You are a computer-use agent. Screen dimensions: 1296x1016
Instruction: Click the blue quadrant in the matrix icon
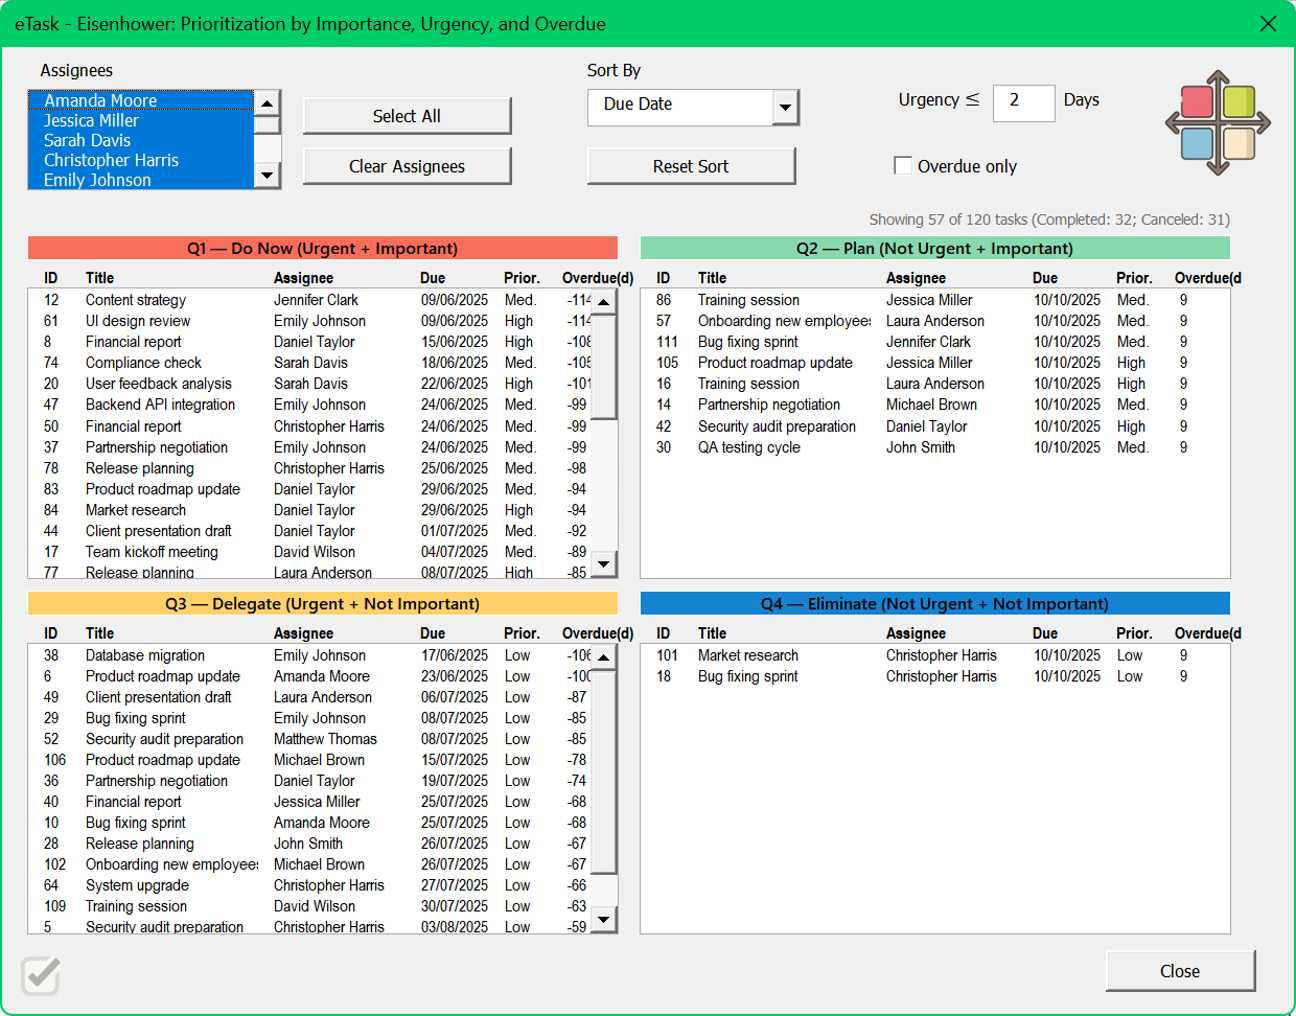1197,143
